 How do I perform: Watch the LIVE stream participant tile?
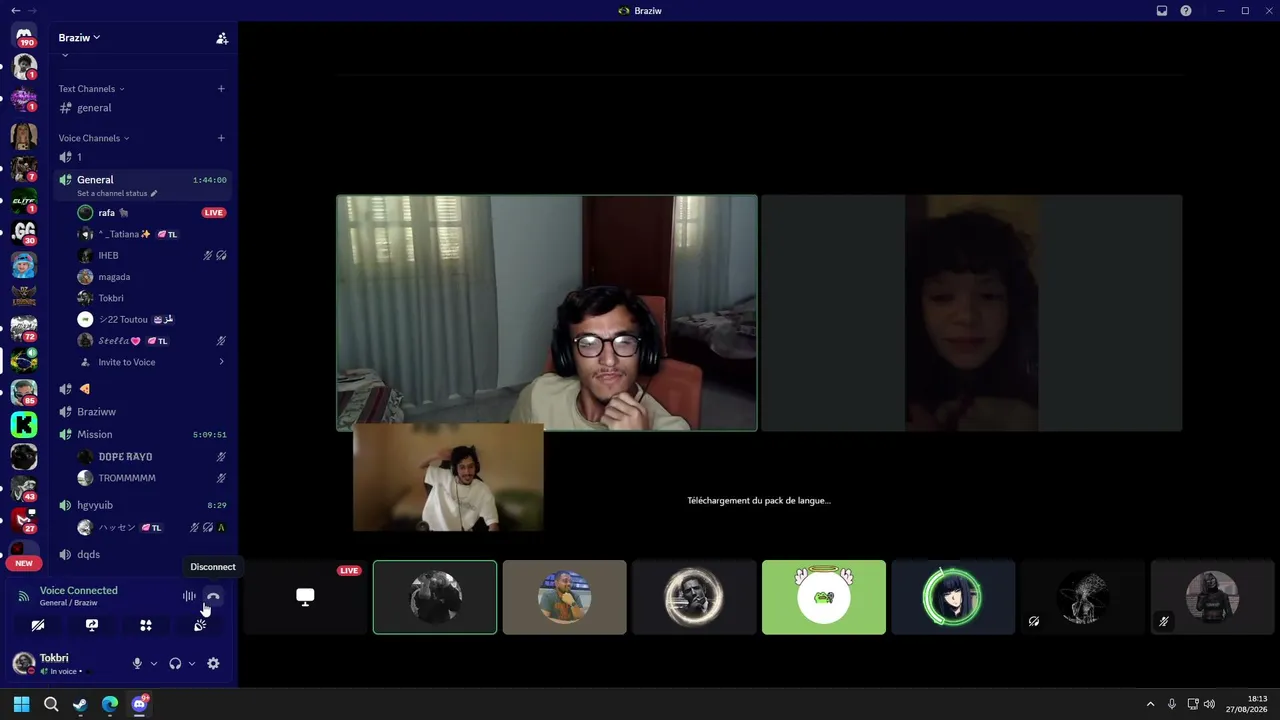305,597
